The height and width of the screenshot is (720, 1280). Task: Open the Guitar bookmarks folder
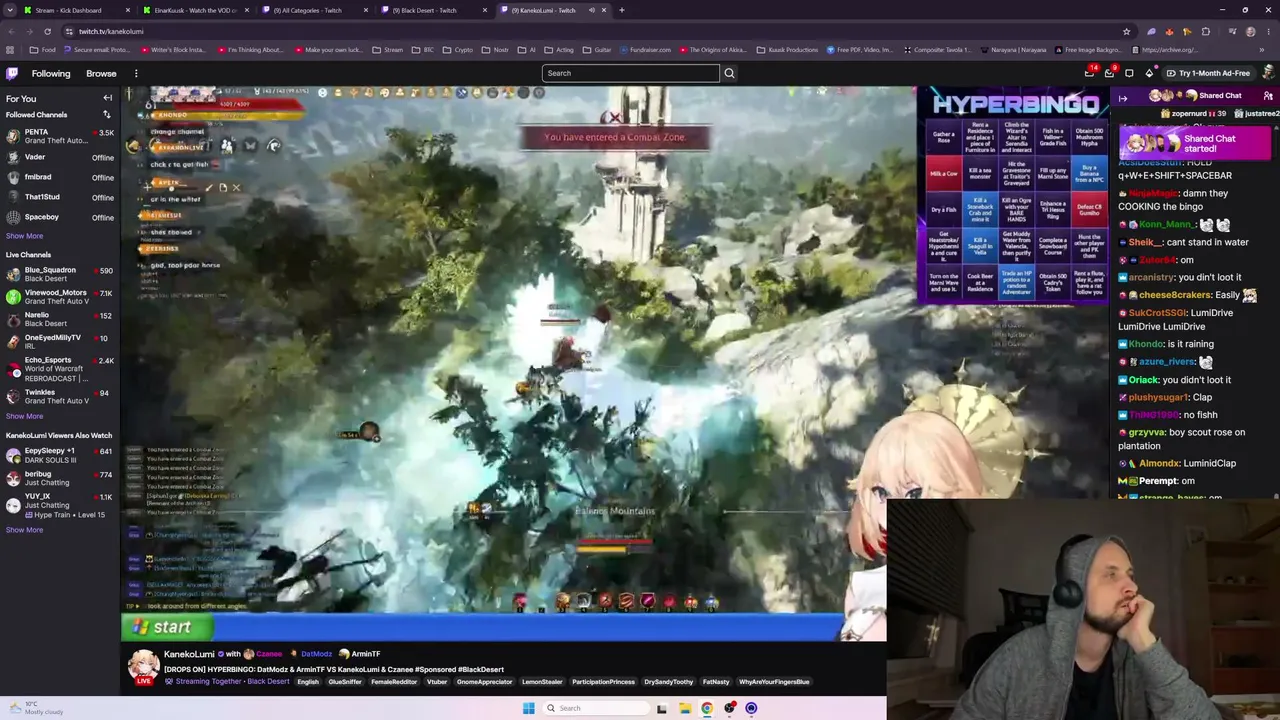pyautogui.click(x=598, y=50)
